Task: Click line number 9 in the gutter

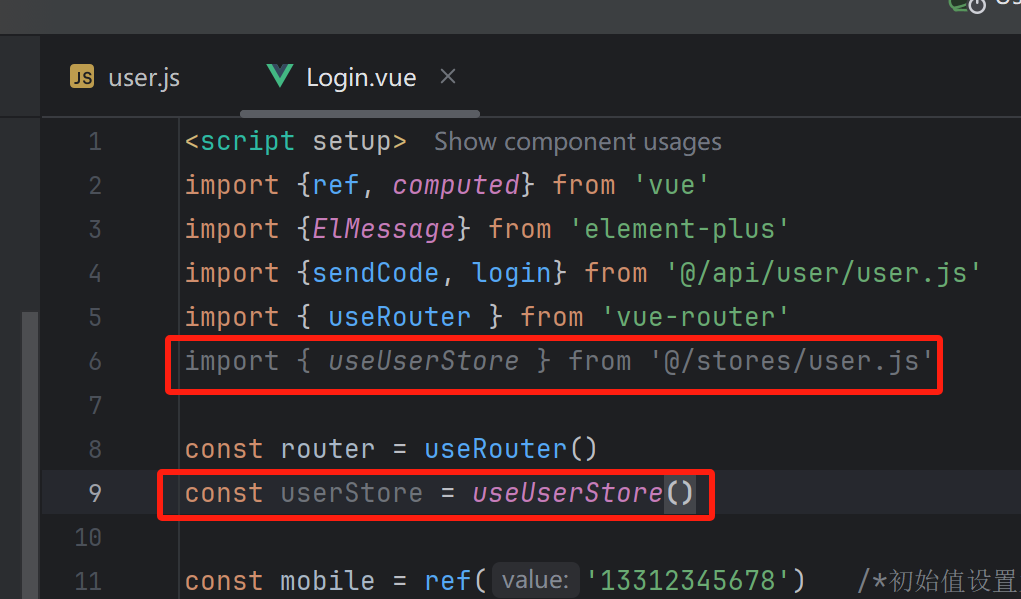Action: (95, 493)
